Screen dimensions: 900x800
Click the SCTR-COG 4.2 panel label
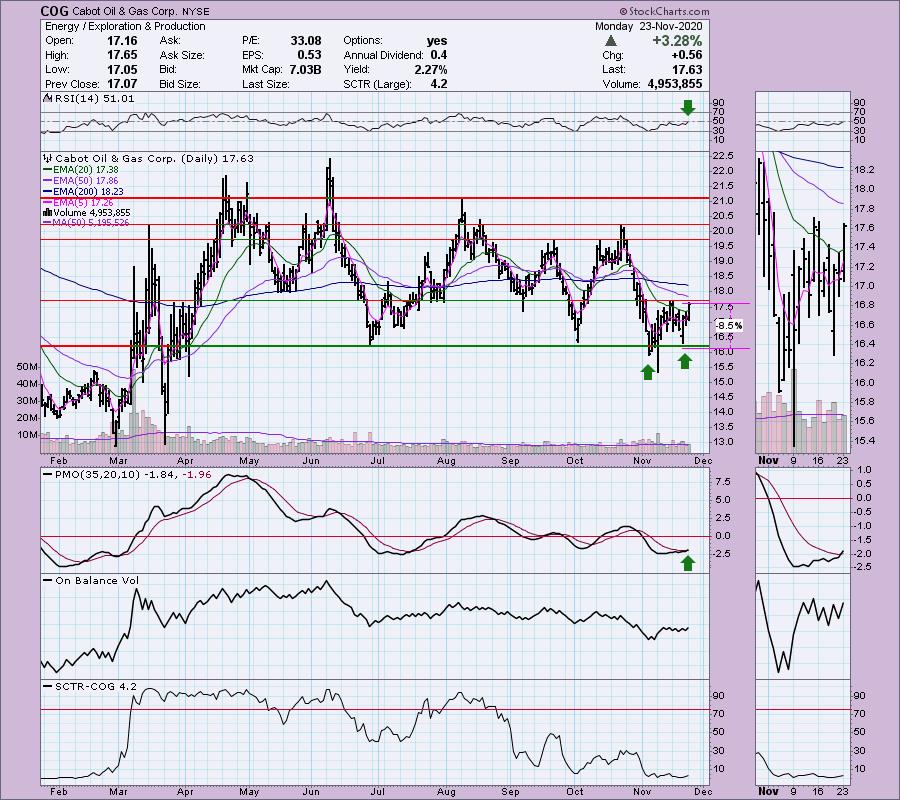click(96, 686)
